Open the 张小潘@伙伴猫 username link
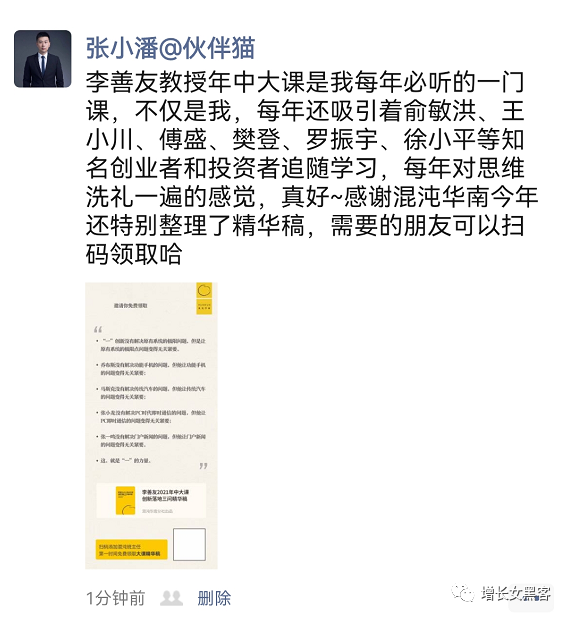This screenshot has height=618, width=568. [x=170, y=48]
